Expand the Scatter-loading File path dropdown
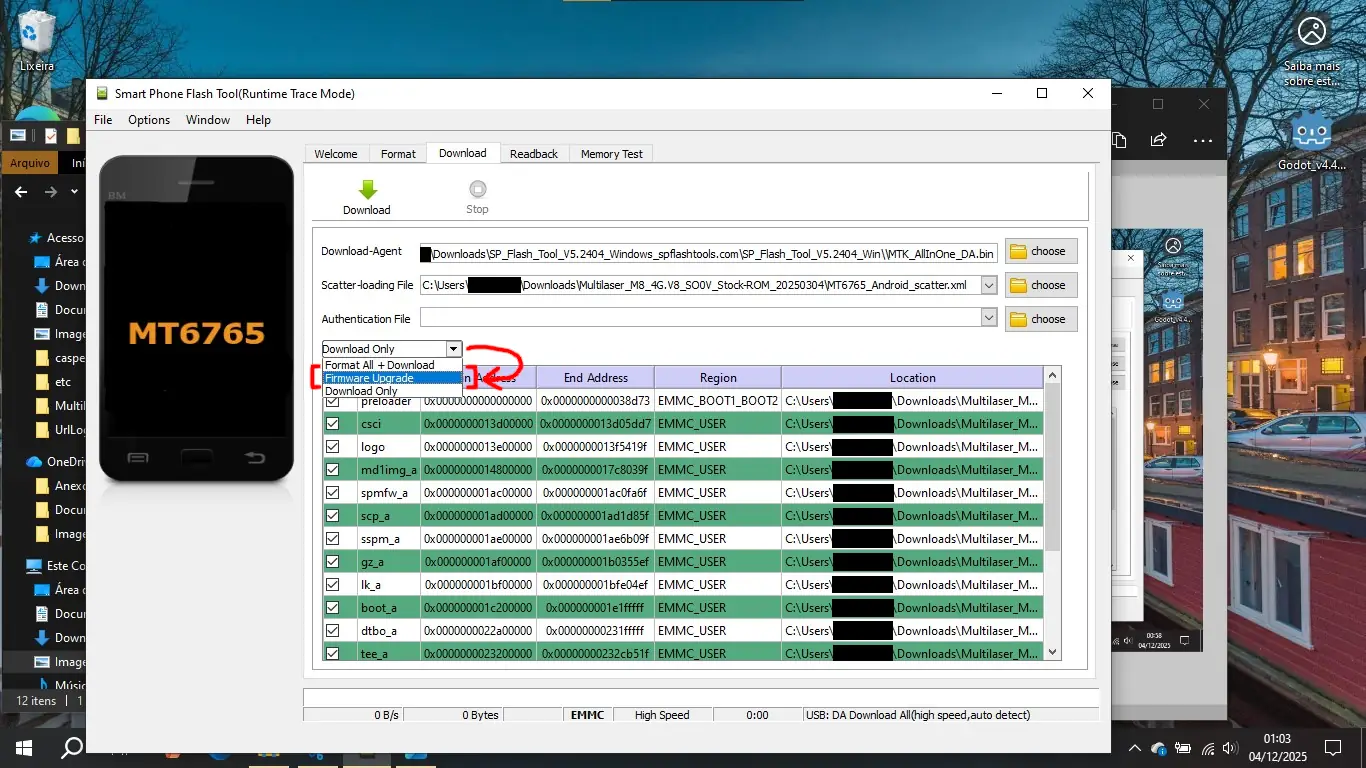 coord(989,285)
